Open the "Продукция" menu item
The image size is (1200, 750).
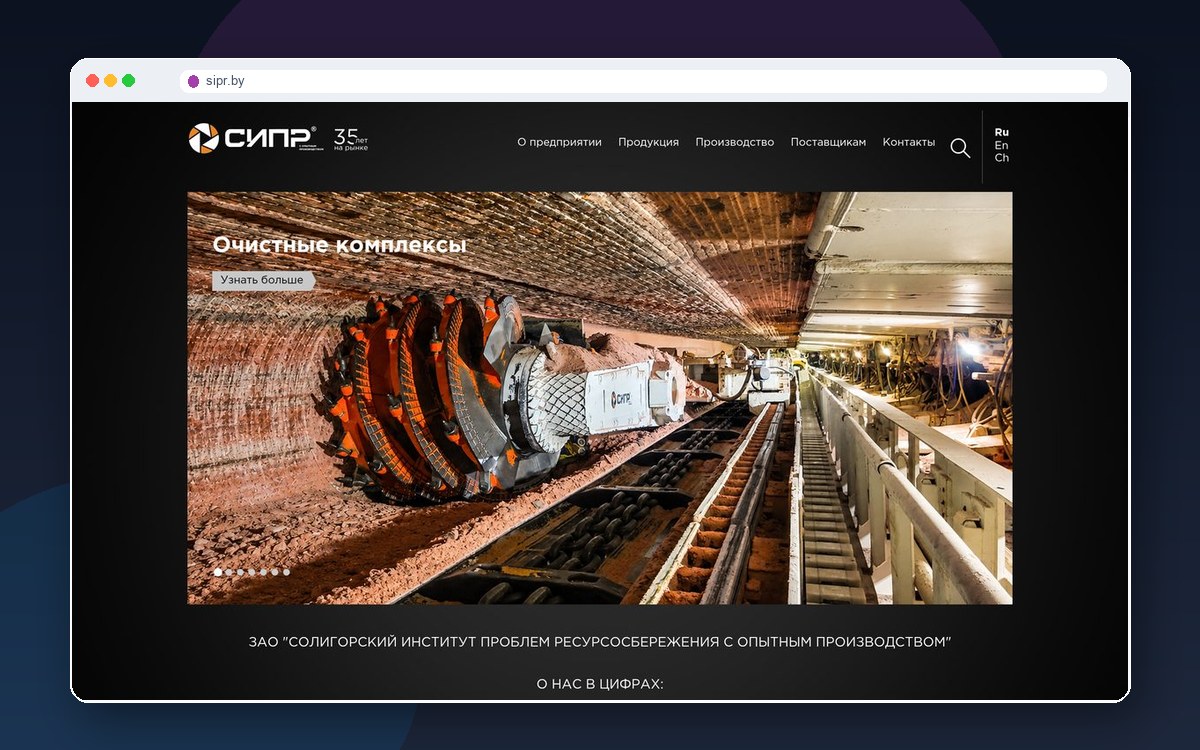[648, 142]
